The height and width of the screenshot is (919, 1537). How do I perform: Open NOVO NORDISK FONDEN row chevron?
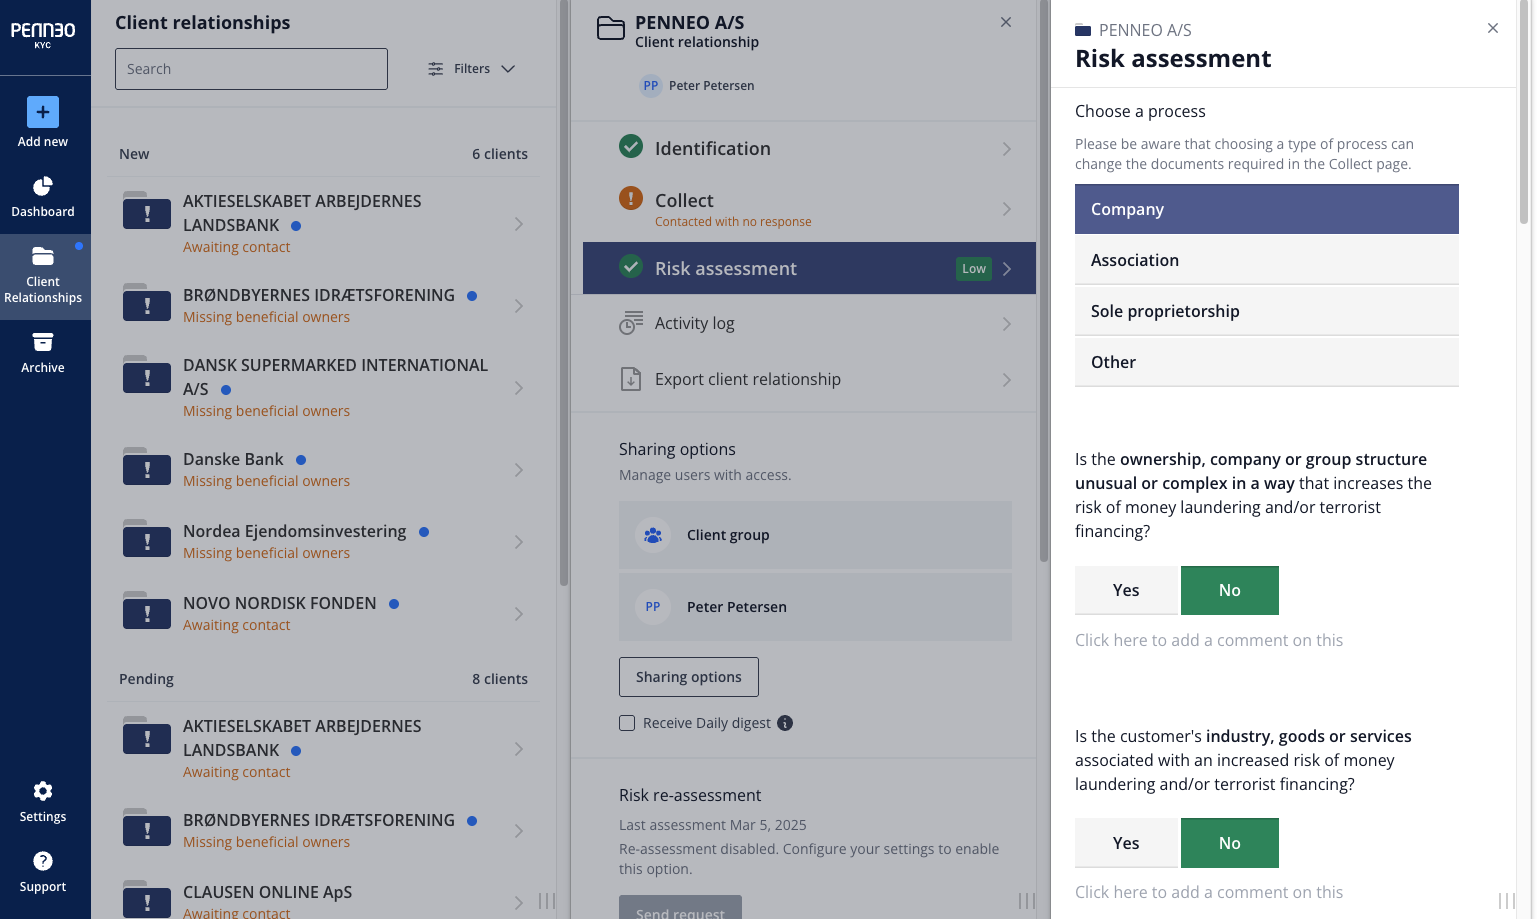[x=519, y=614]
